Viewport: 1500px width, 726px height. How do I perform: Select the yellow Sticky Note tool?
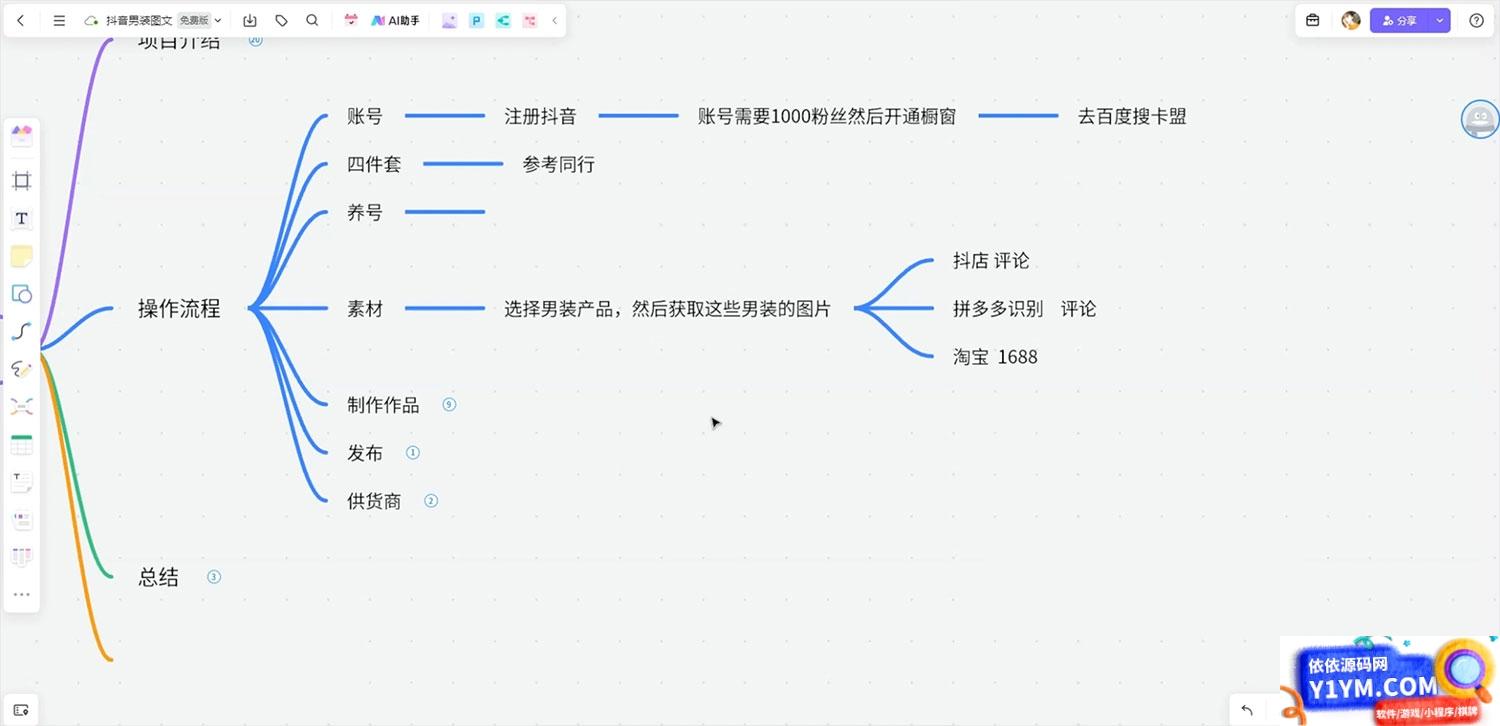pyautogui.click(x=21, y=256)
